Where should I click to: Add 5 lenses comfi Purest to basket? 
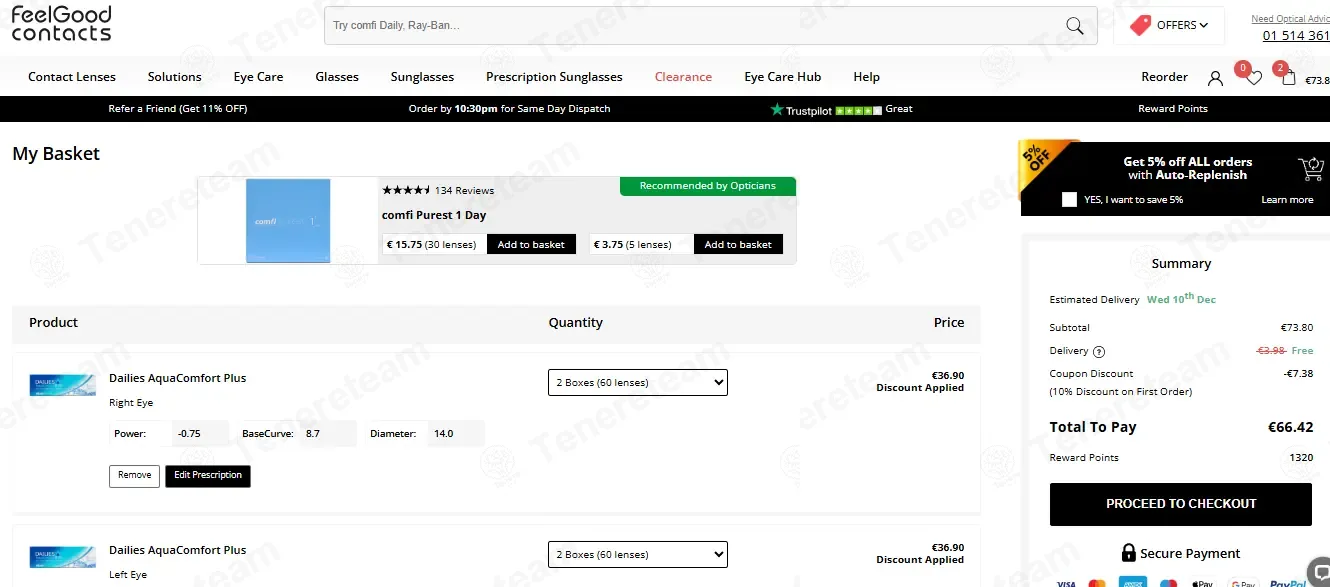[x=738, y=244]
